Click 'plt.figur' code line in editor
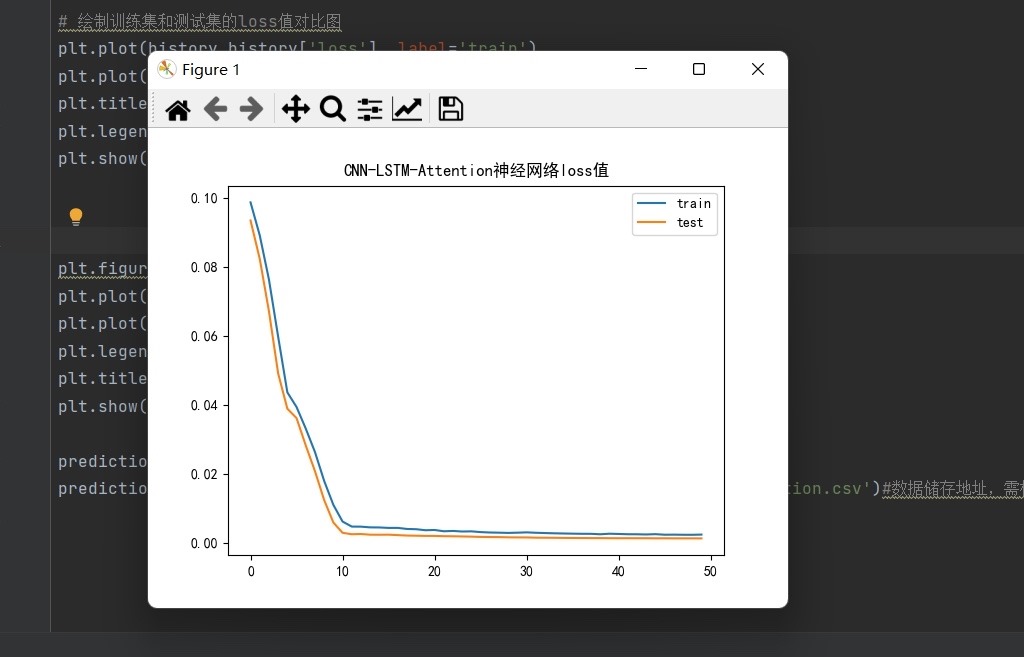Screen dimensions: 1024x657 (103, 268)
